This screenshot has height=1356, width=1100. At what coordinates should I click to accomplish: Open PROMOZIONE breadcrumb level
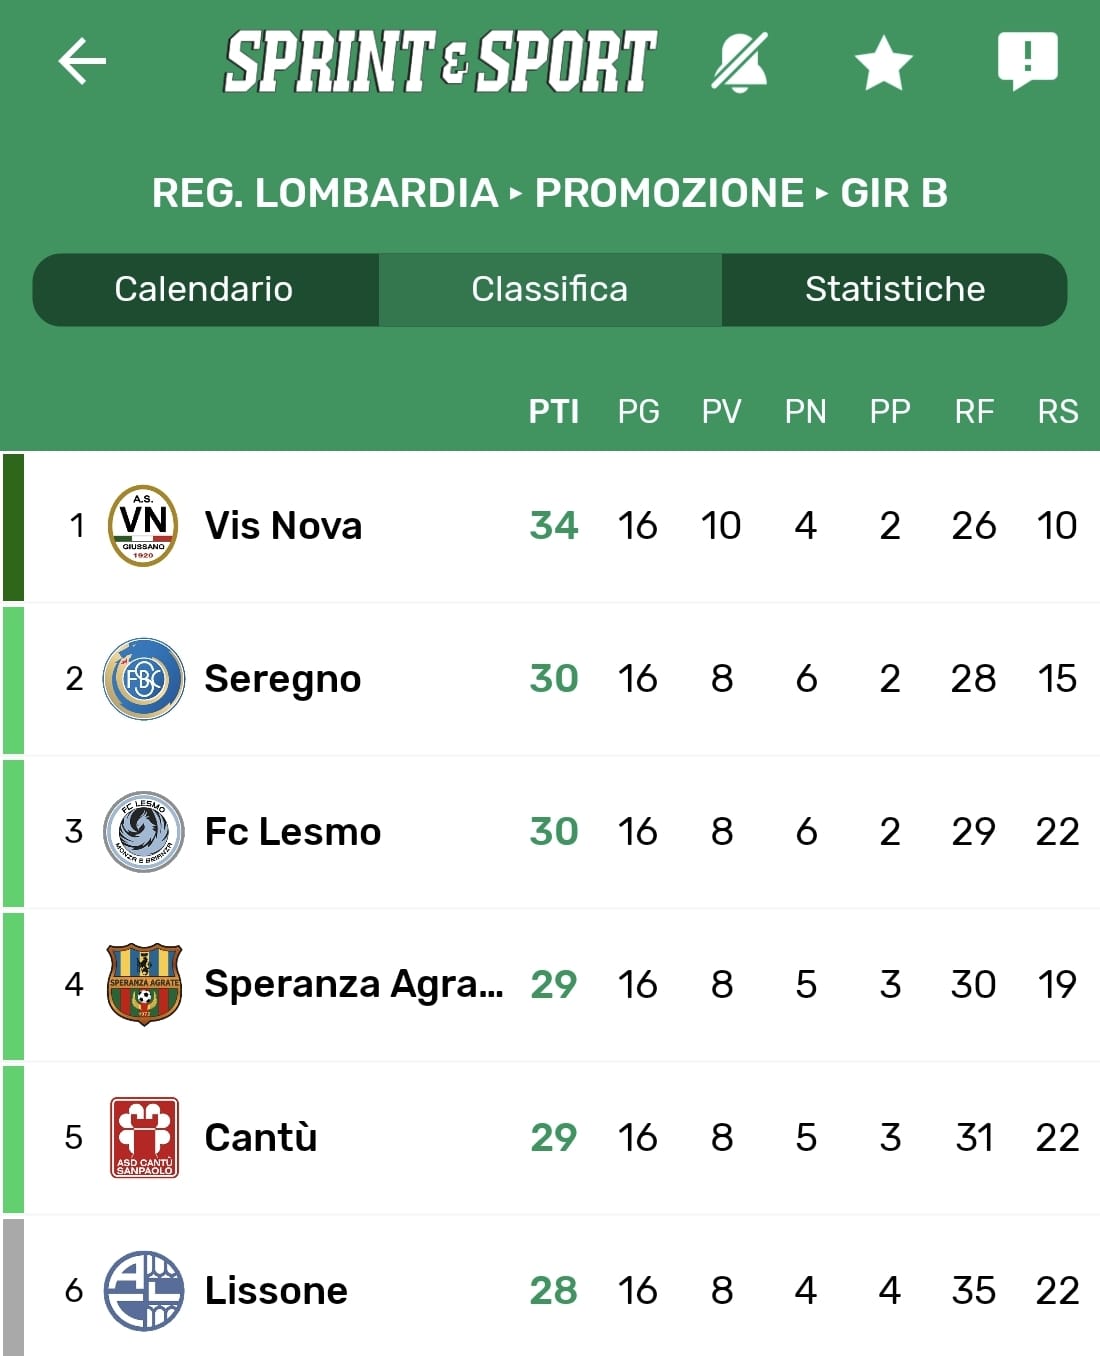coord(669,193)
